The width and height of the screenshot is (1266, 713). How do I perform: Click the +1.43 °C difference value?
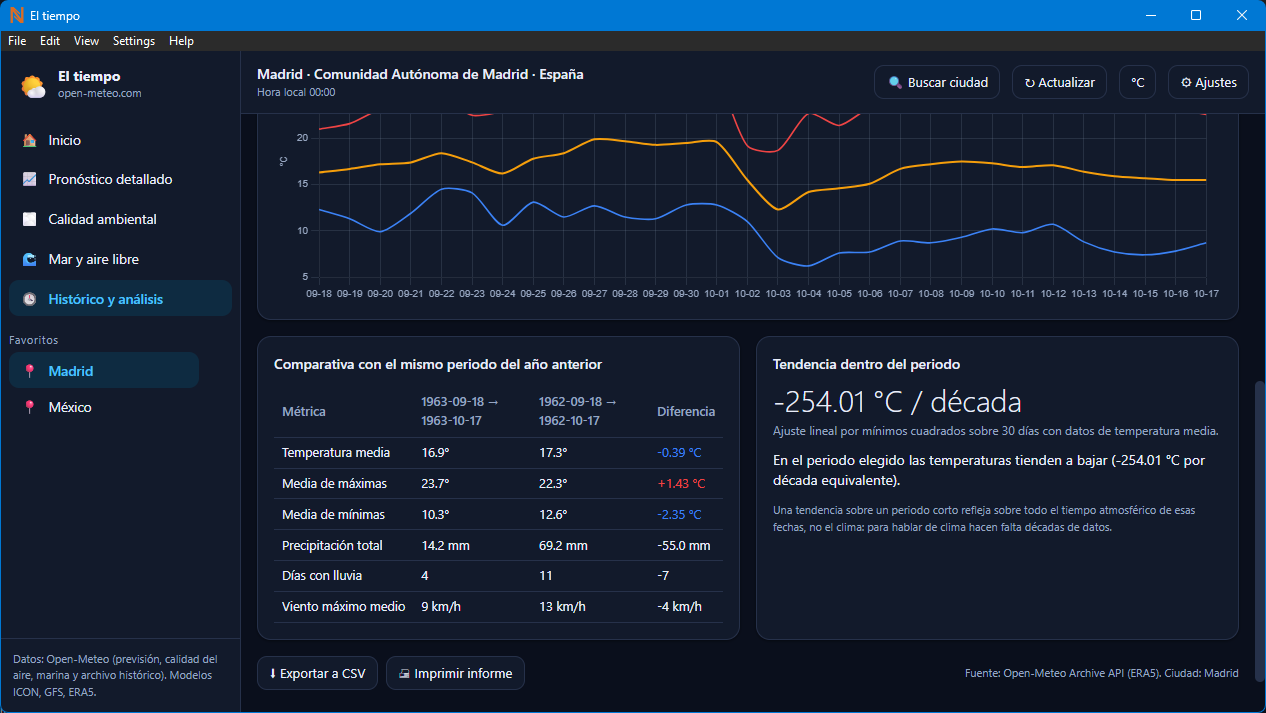click(681, 484)
